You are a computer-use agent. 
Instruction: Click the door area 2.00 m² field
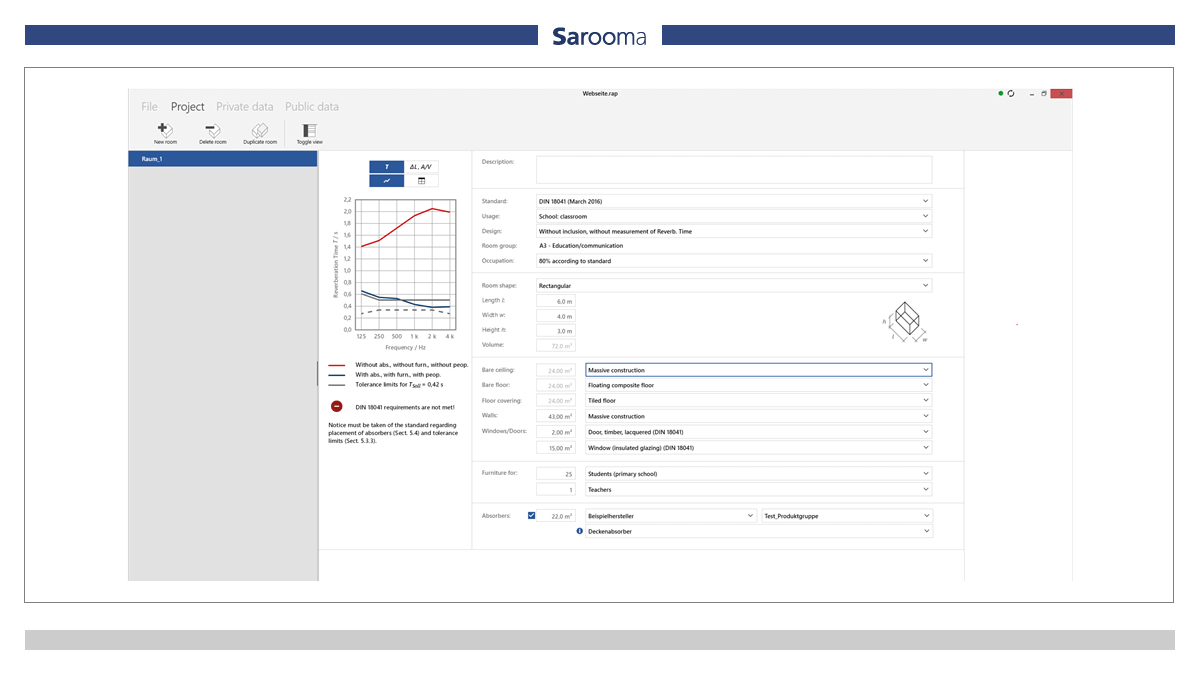pos(556,432)
